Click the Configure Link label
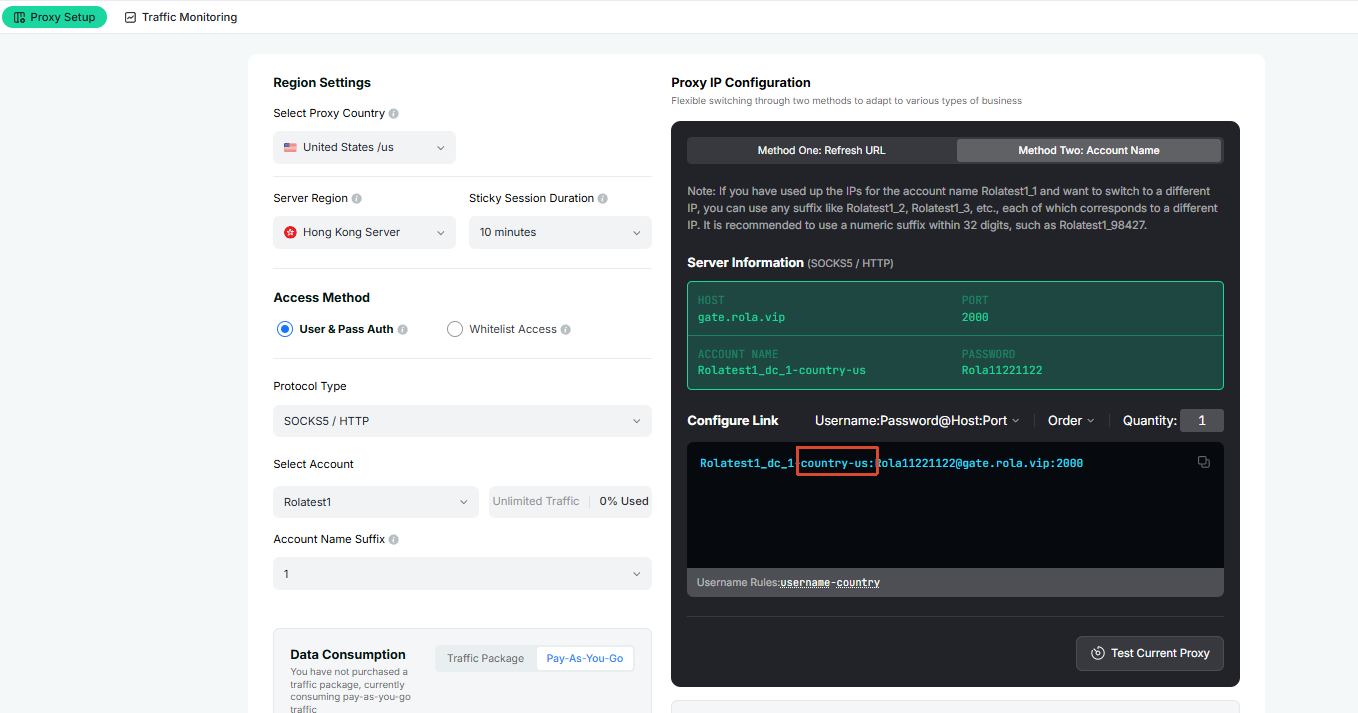Viewport: 1358px width, 713px height. pyautogui.click(x=733, y=421)
